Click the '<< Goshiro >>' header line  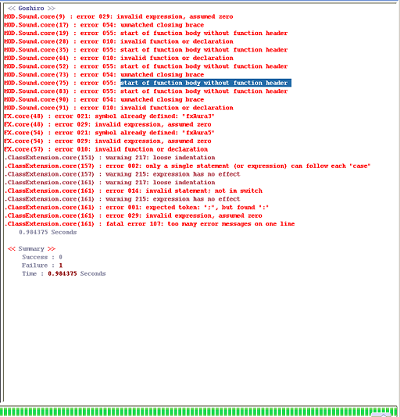pos(32,8)
